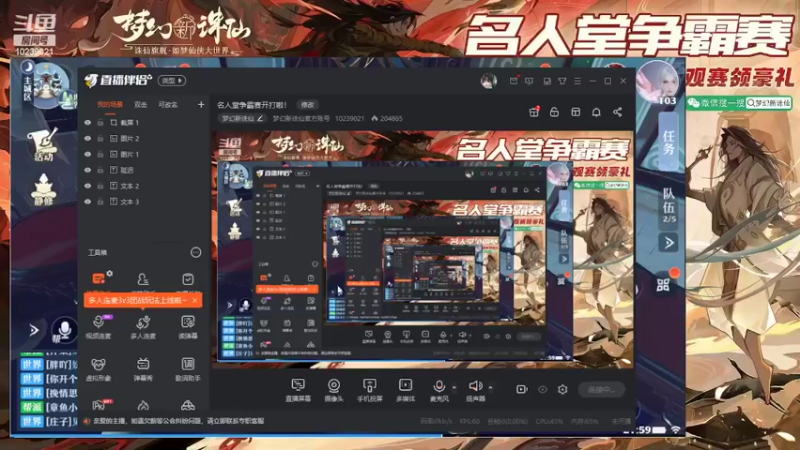The height and width of the screenshot is (450, 800).
Task: Open the flame popularity tool icon
Action: click(143, 406)
